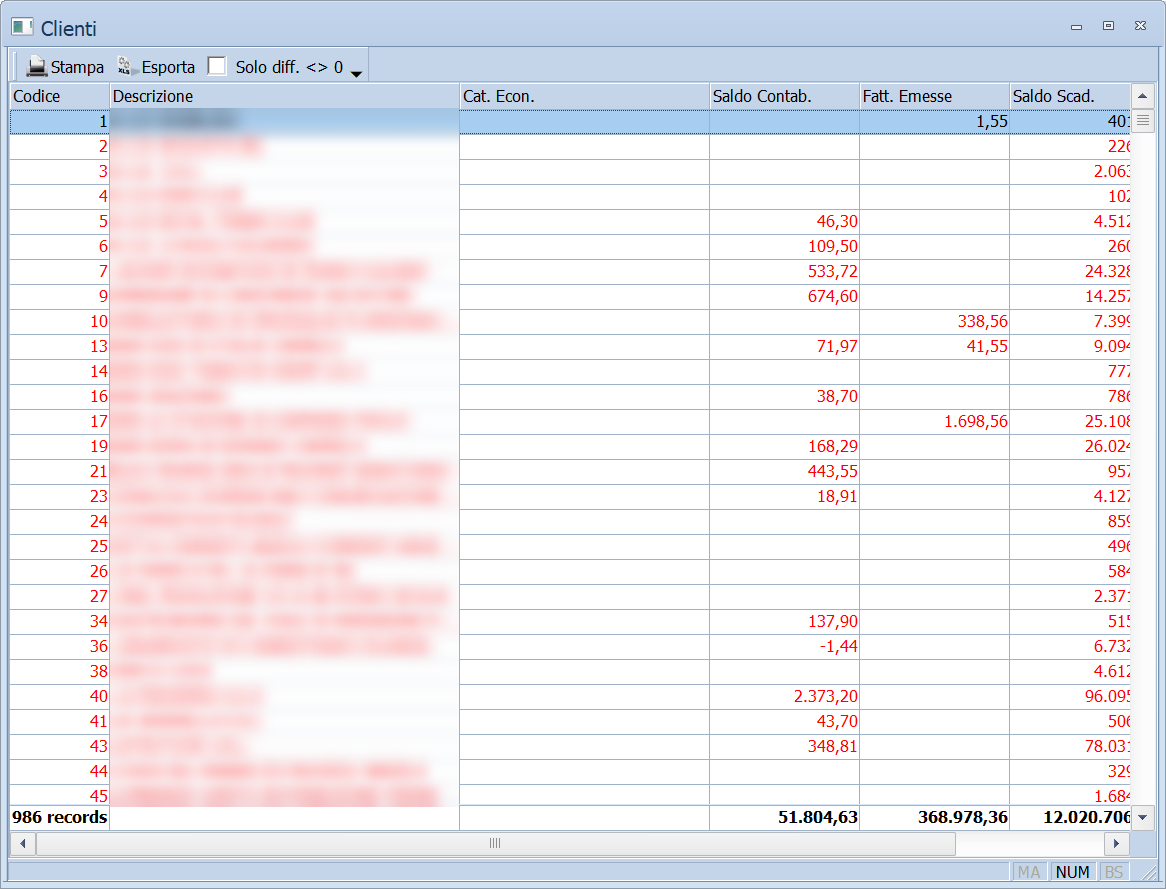The height and width of the screenshot is (889, 1166).
Task: Select the Saldo Contab. value 674,60
Action: click(833, 296)
